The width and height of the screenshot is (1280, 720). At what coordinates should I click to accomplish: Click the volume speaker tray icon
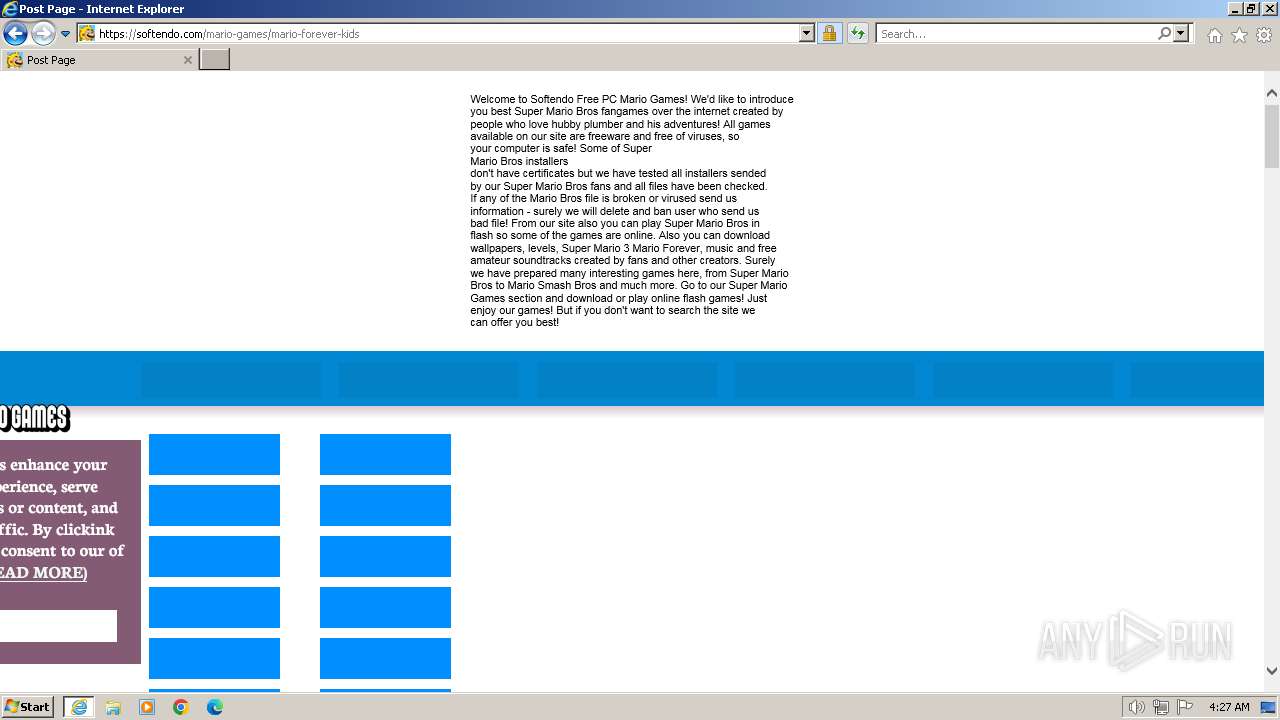(1137, 707)
